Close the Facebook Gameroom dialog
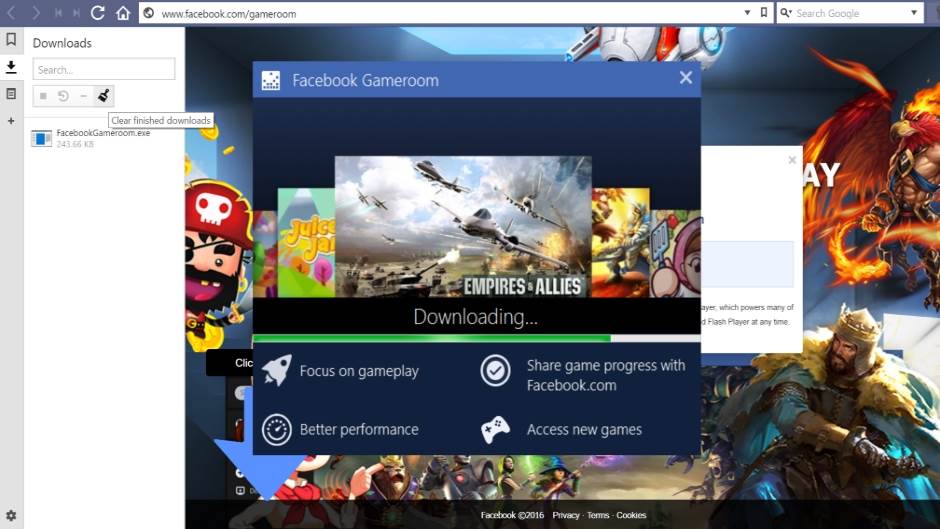This screenshot has height=529, width=940. point(685,78)
